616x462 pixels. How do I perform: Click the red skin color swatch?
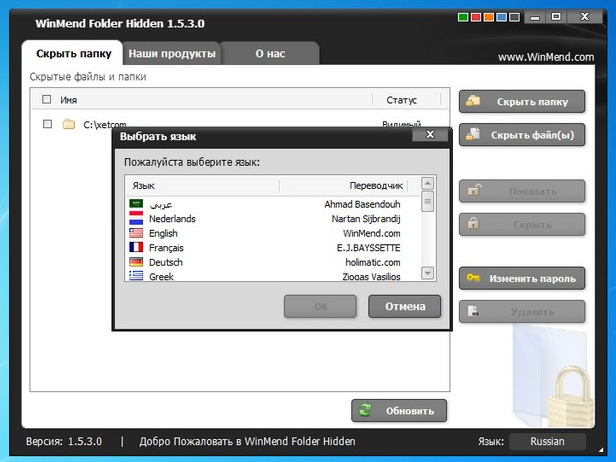point(476,17)
